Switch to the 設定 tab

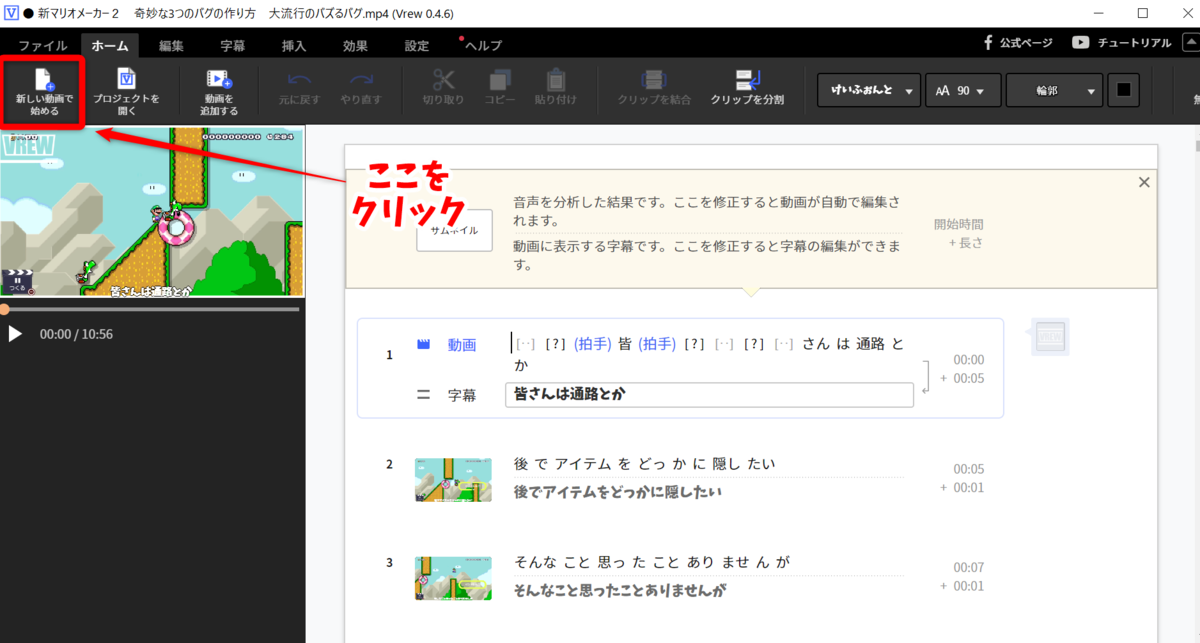417,45
